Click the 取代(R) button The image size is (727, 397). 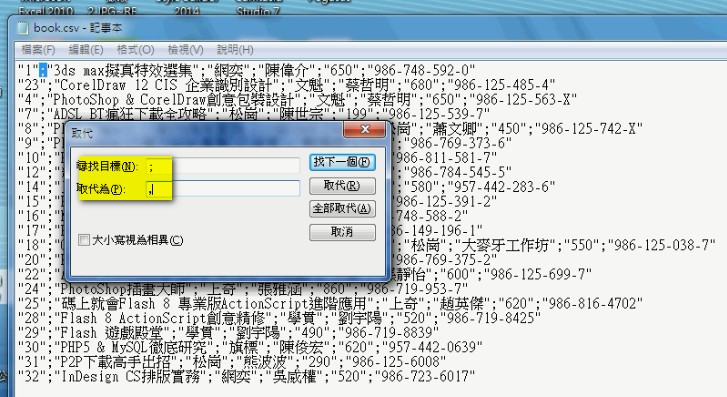pyautogui.click(x=342, y=186)
